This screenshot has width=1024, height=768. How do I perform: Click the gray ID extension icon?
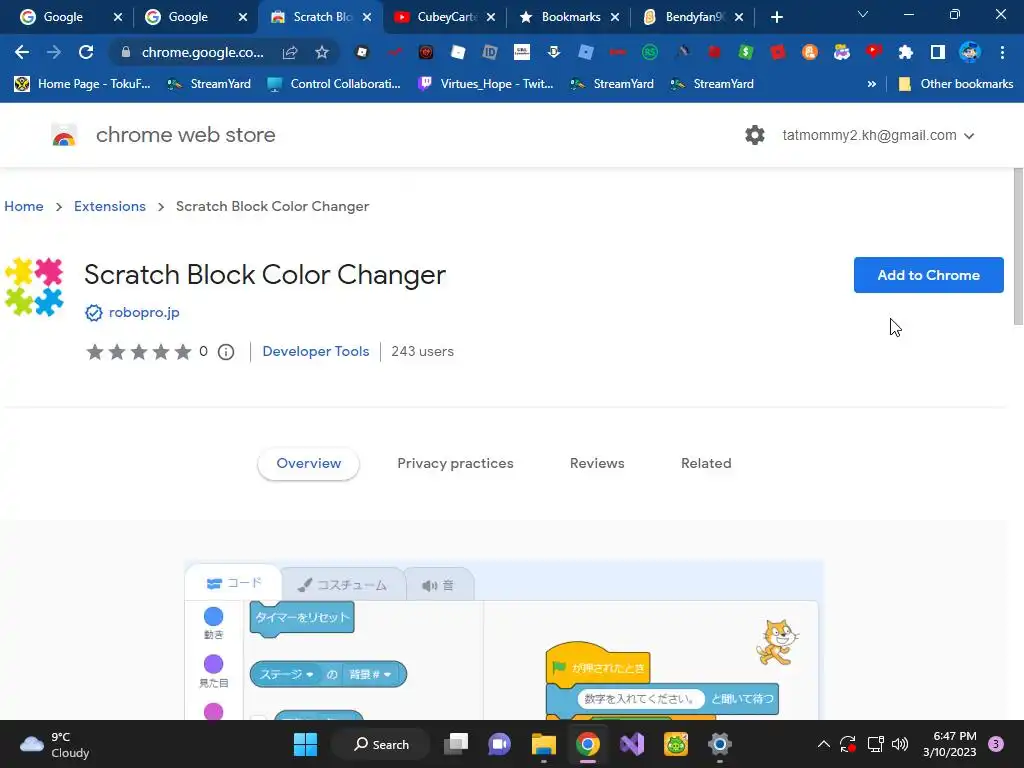[490, 52]
